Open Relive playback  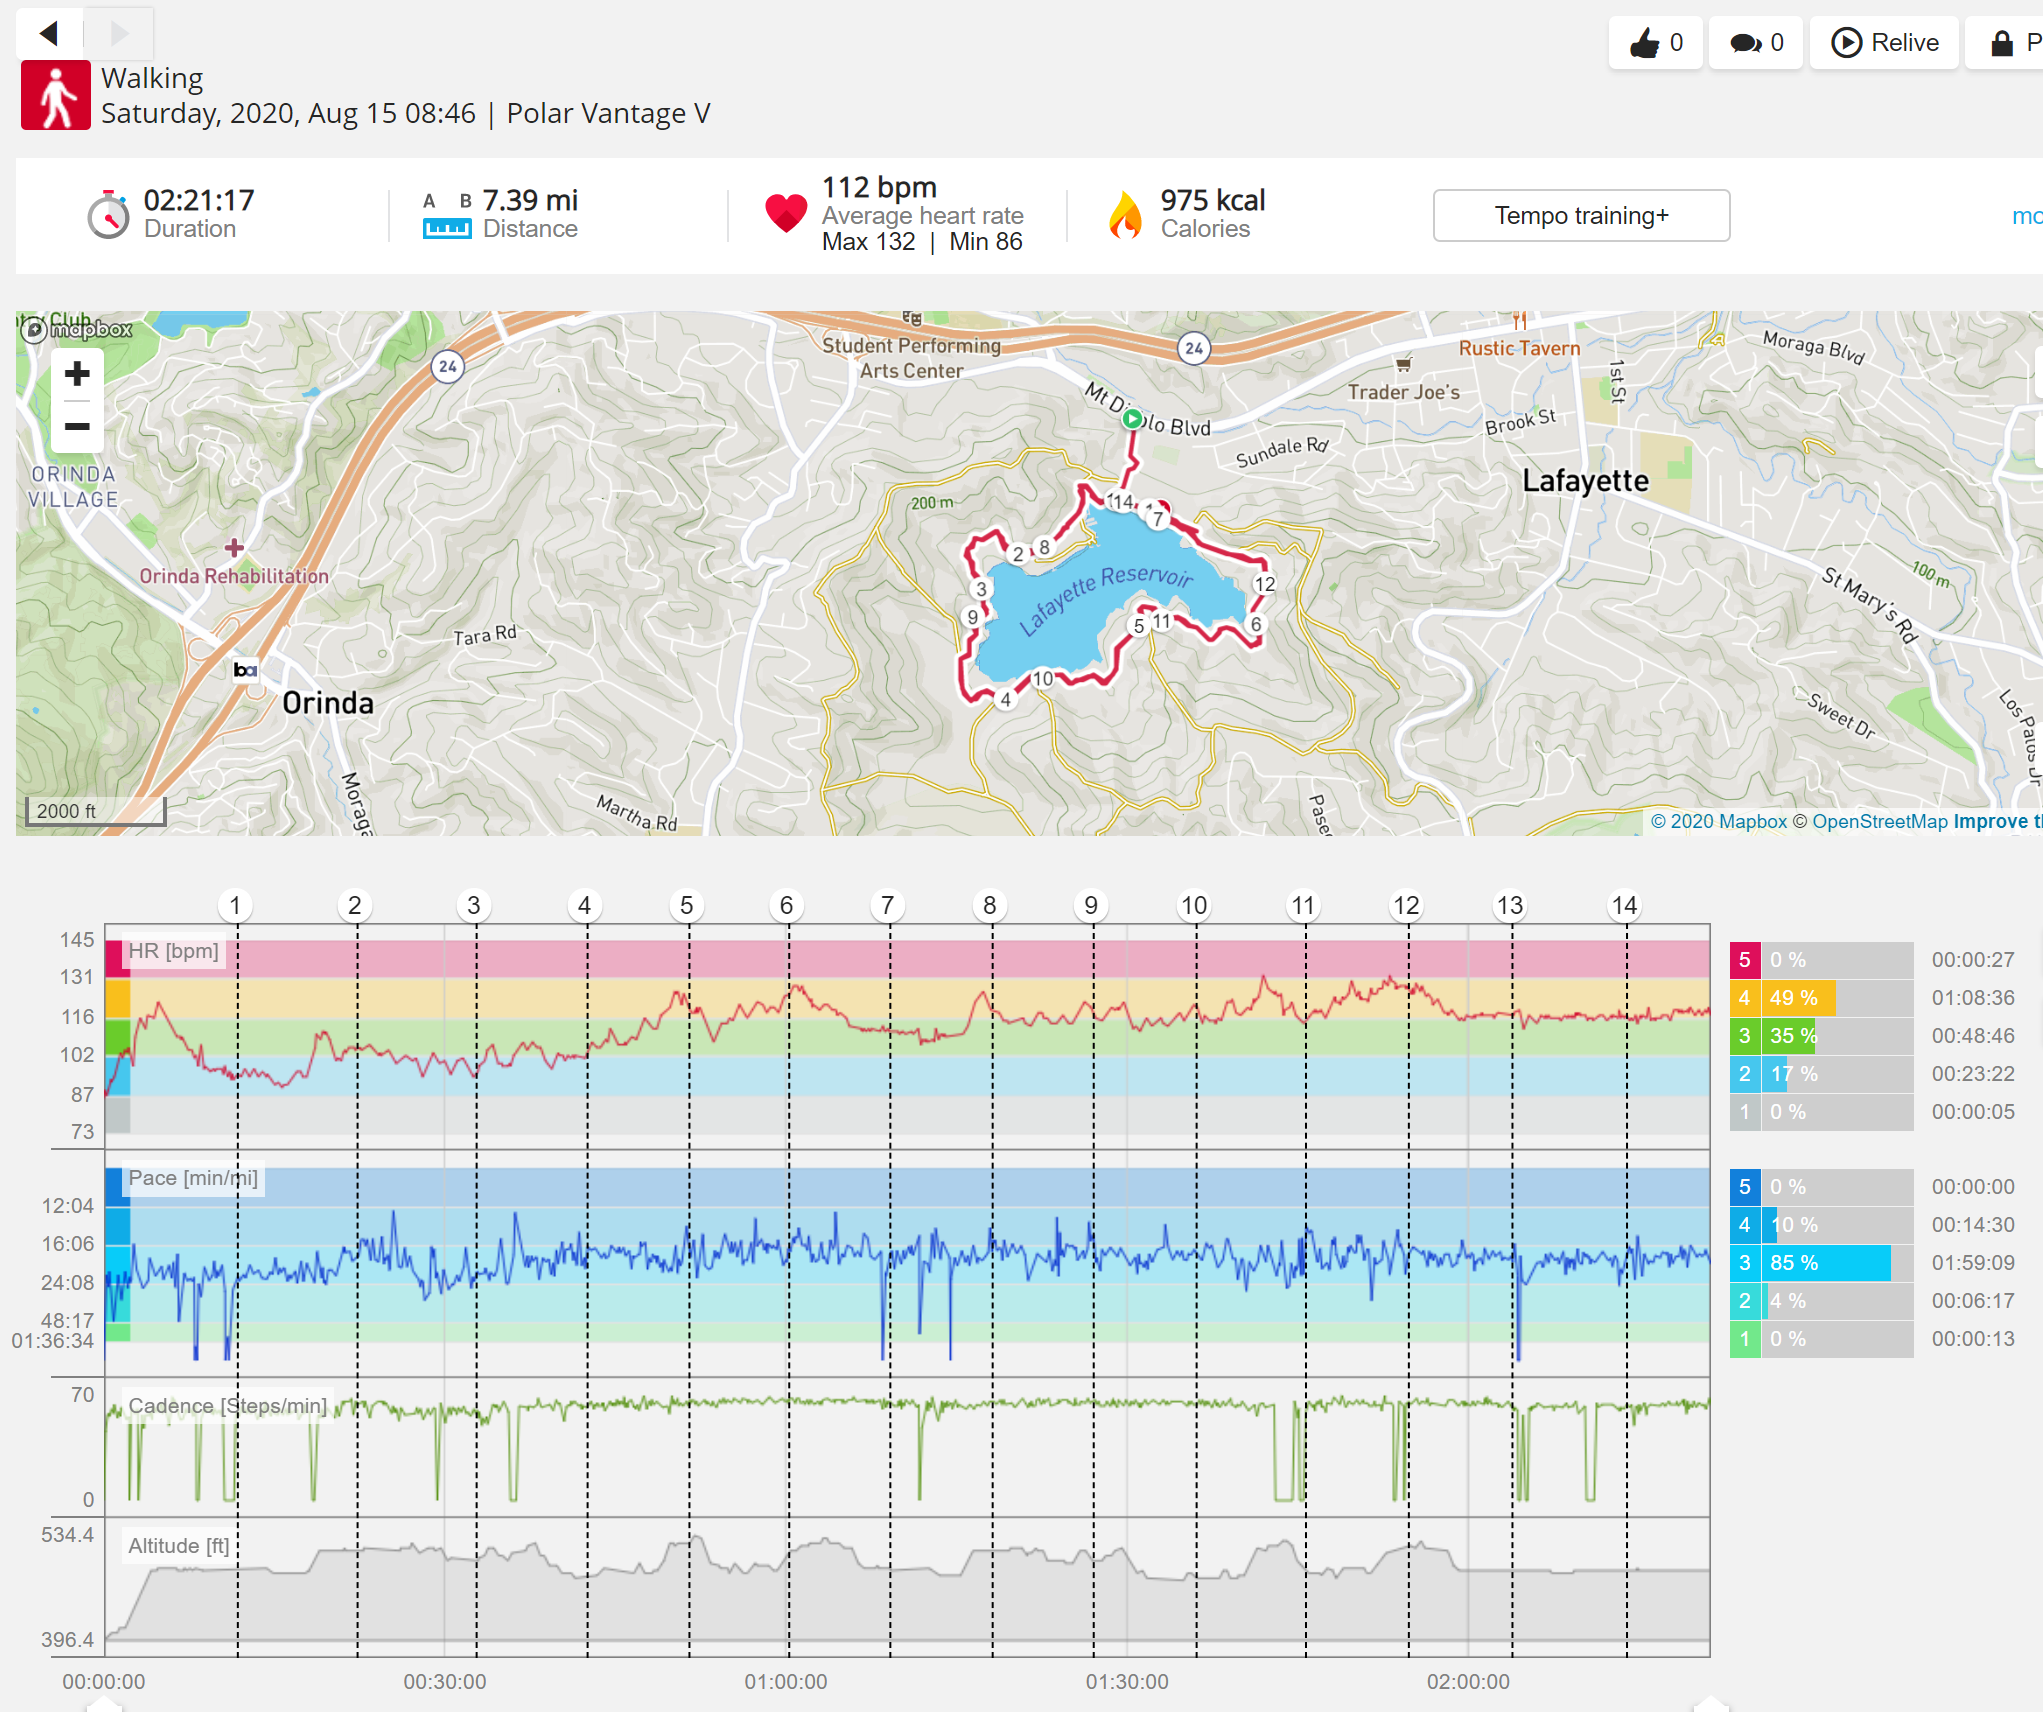(x=1884, y=43)
